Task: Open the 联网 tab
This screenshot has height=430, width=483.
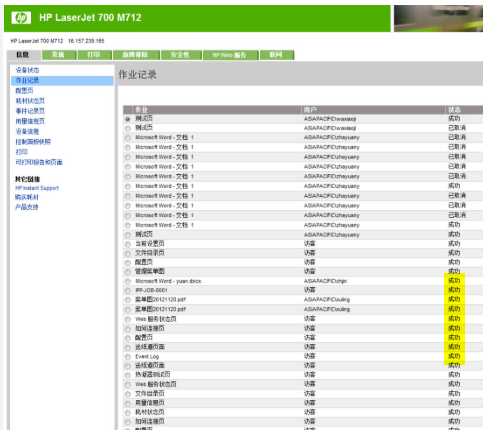Action: click(276, 55)
